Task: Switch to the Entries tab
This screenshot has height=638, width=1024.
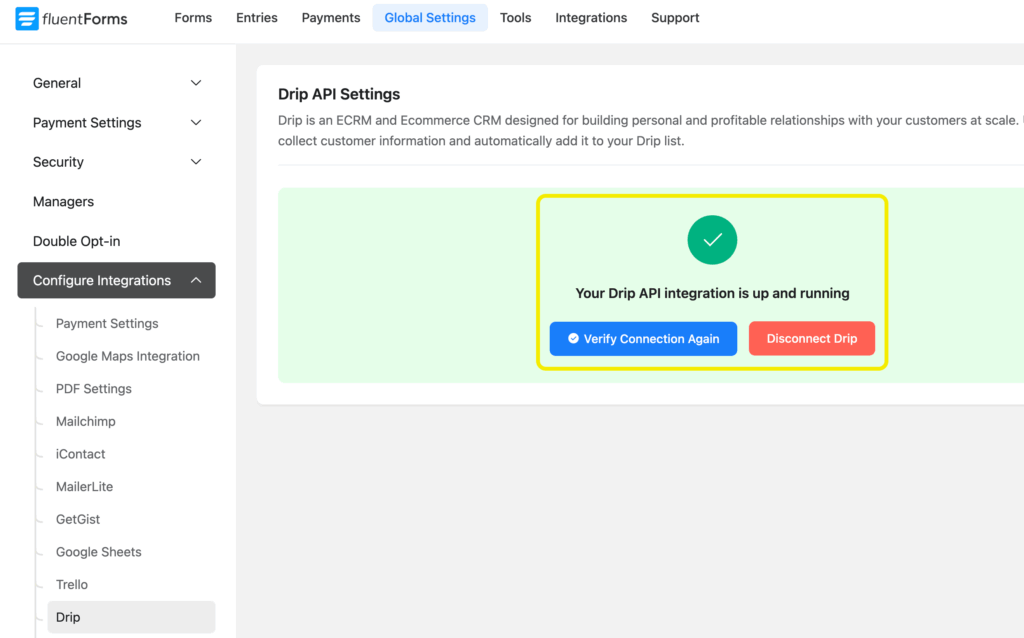Action: (x=256, y=17)
